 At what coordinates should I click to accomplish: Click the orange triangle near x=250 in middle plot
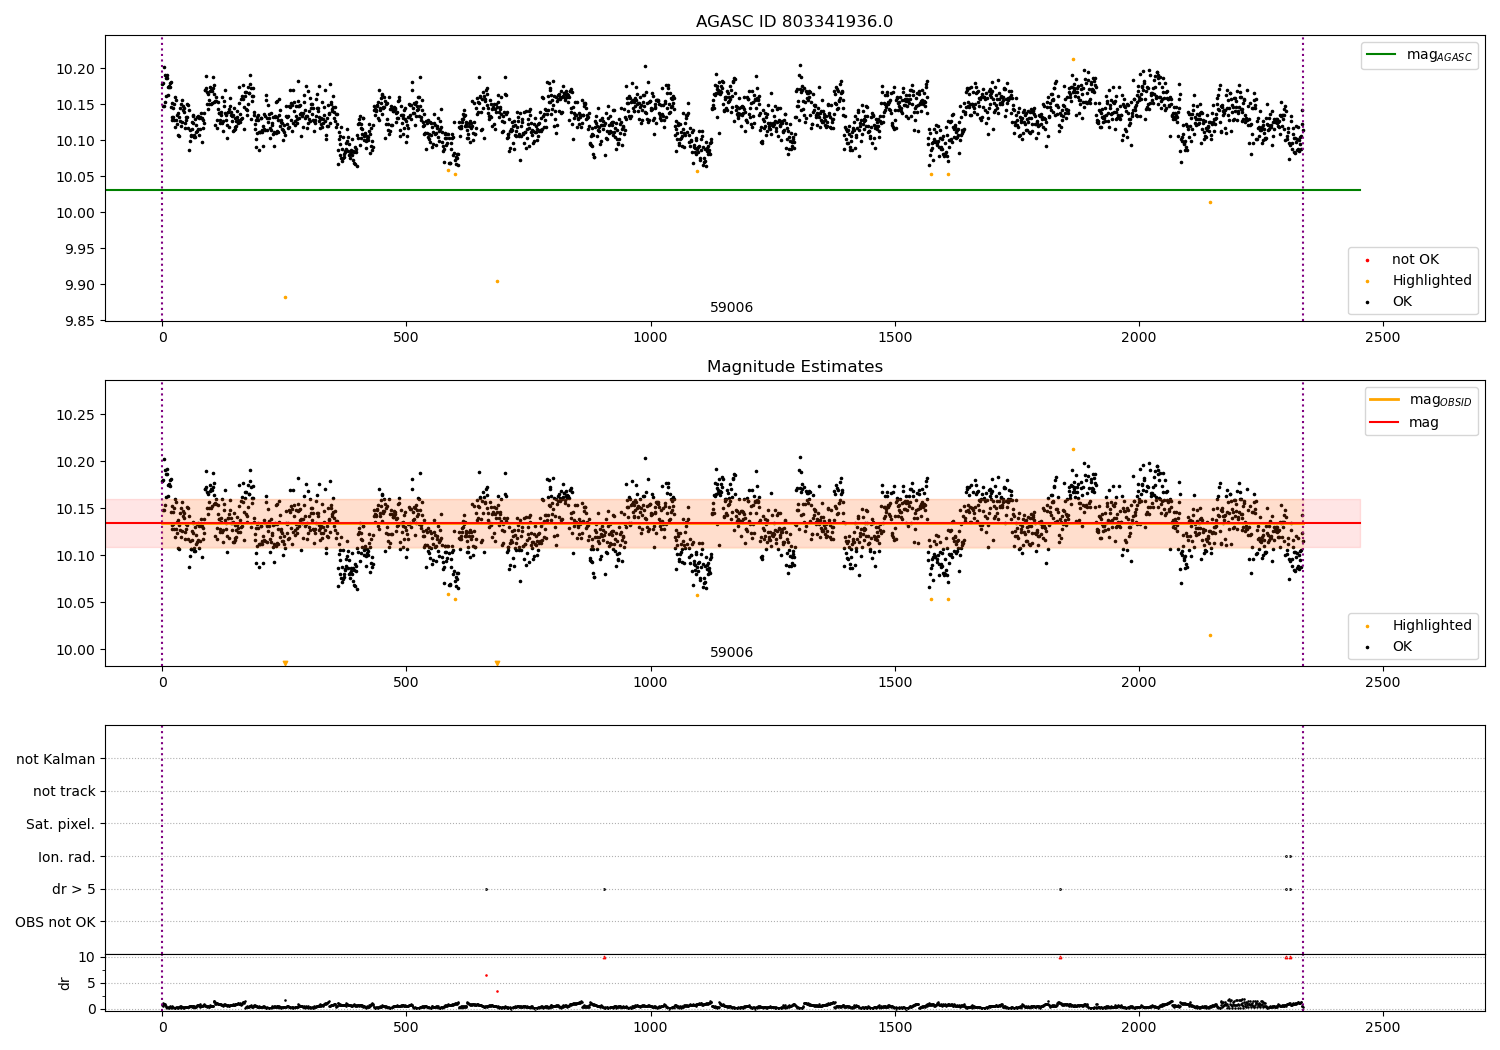[285, 663]
